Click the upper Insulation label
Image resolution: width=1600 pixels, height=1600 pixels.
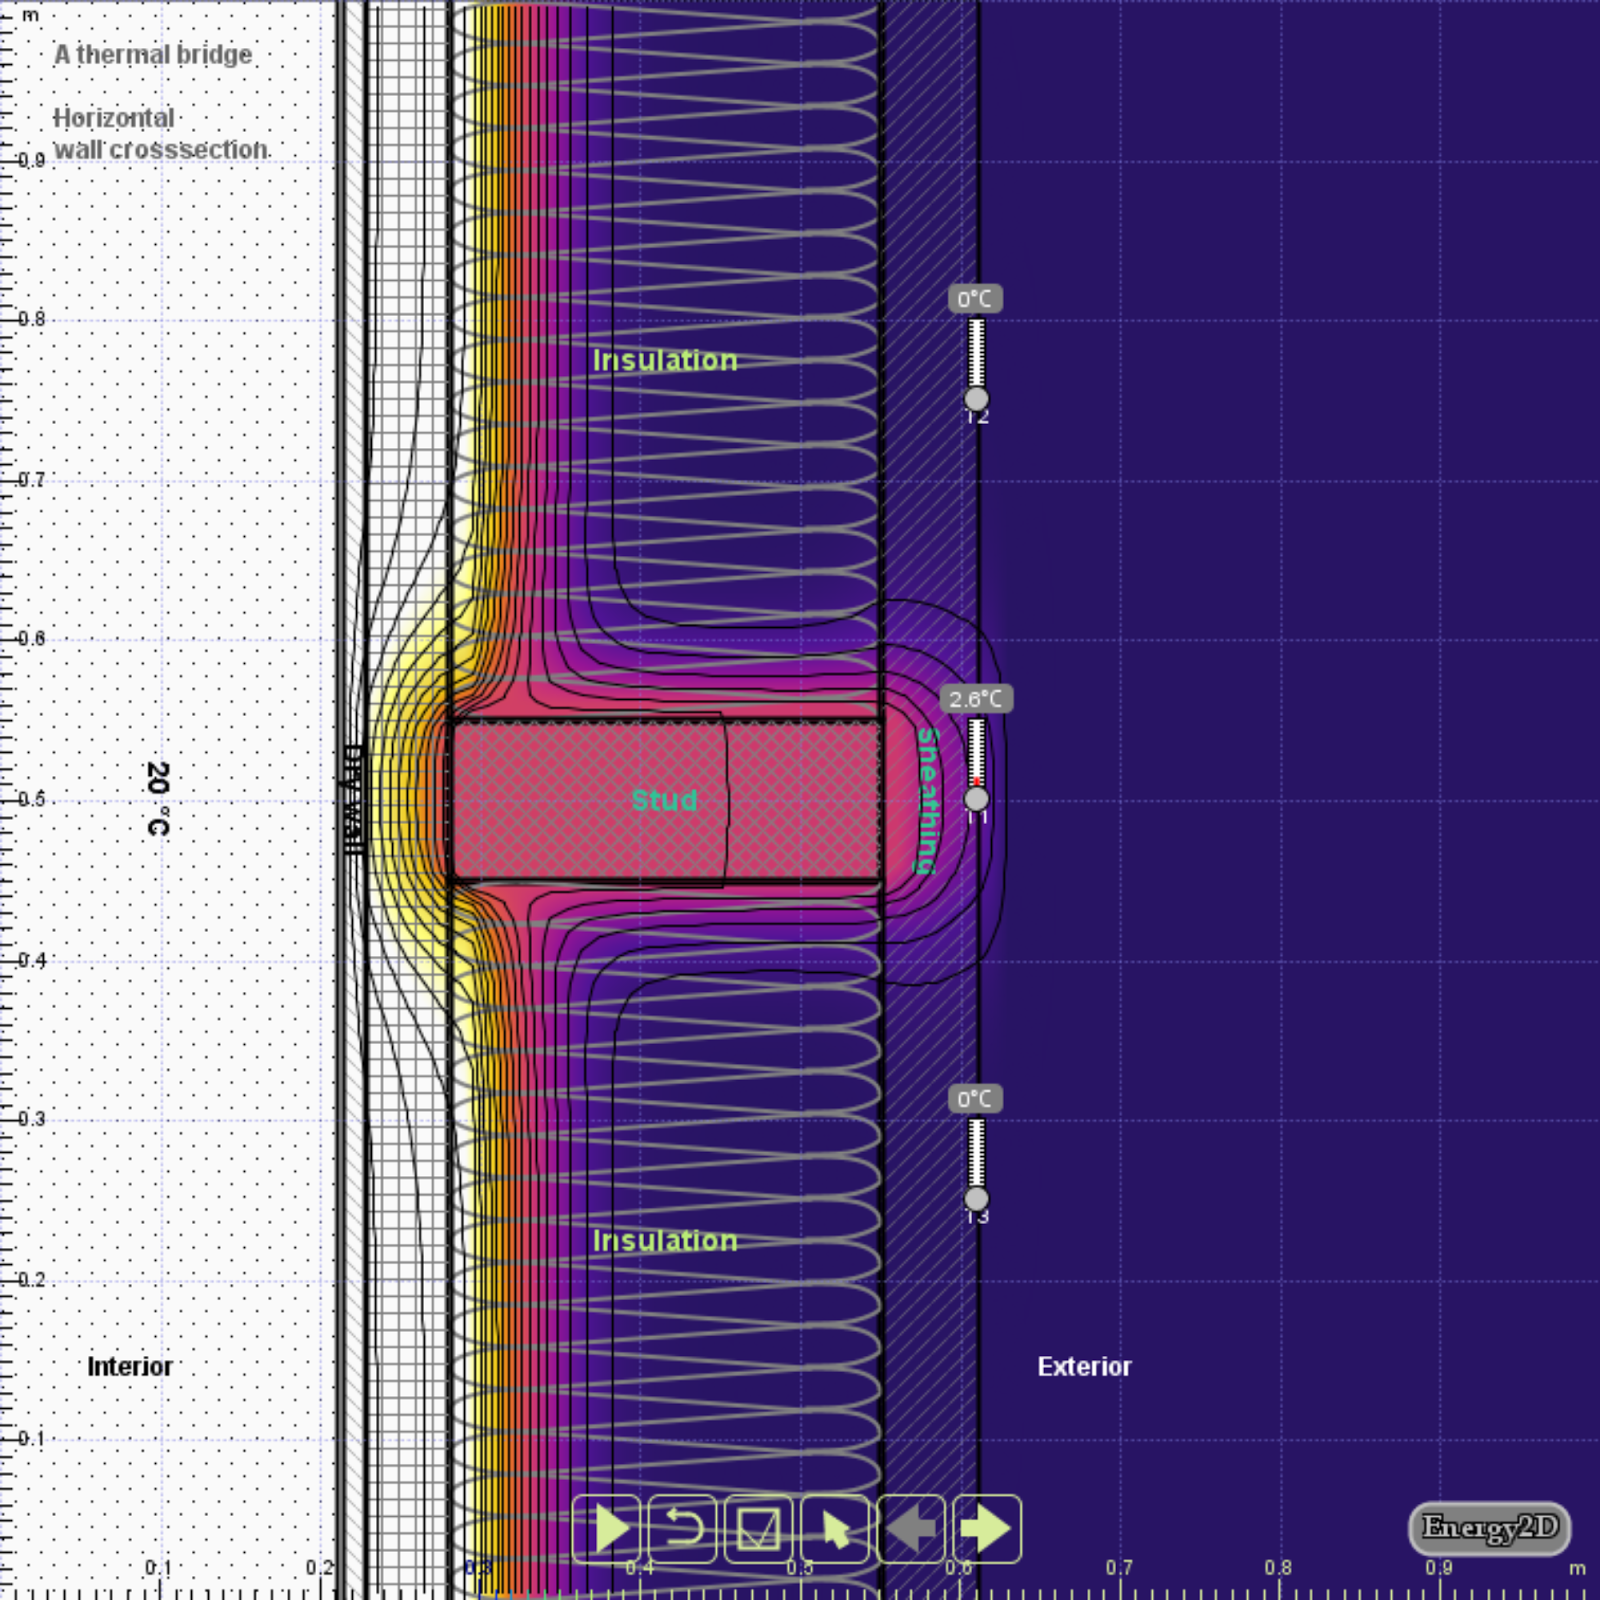(x=666, y=360)
